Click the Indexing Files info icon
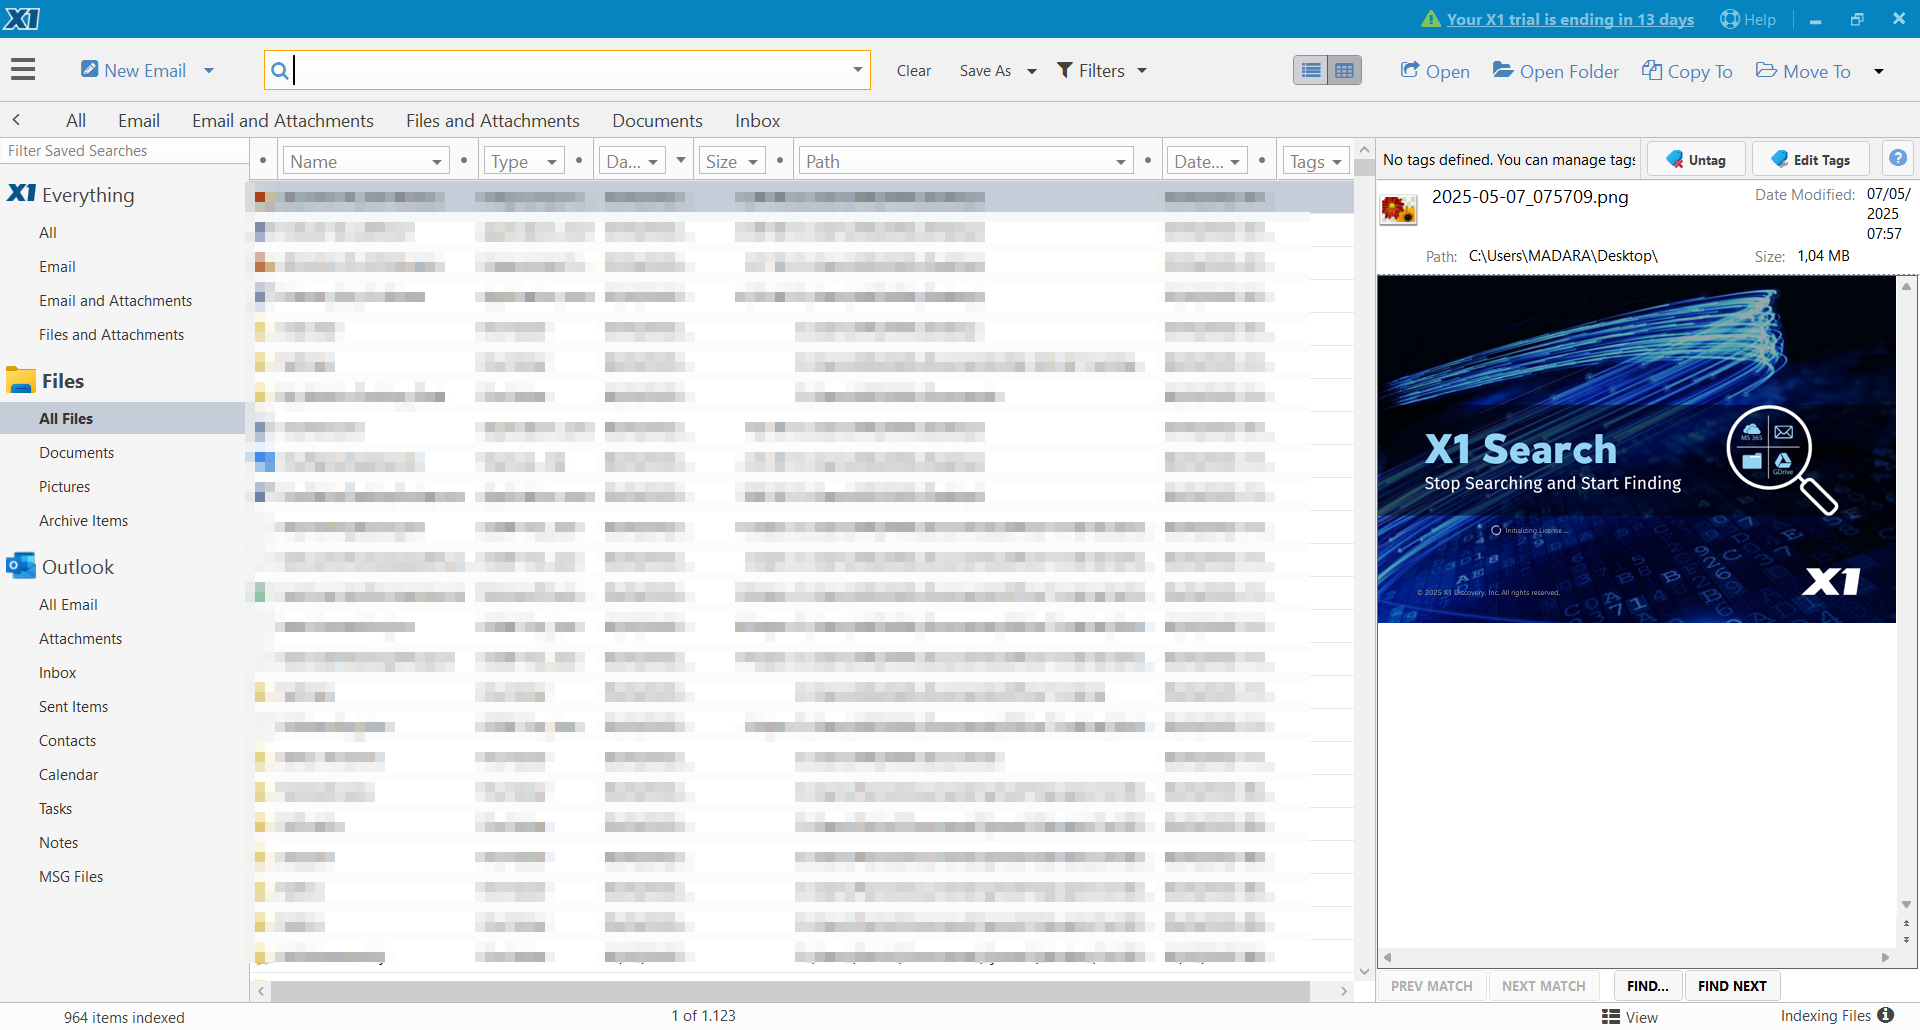The height and width of the screenshot is (1030, 1920). click(x=1886, y=1015)
